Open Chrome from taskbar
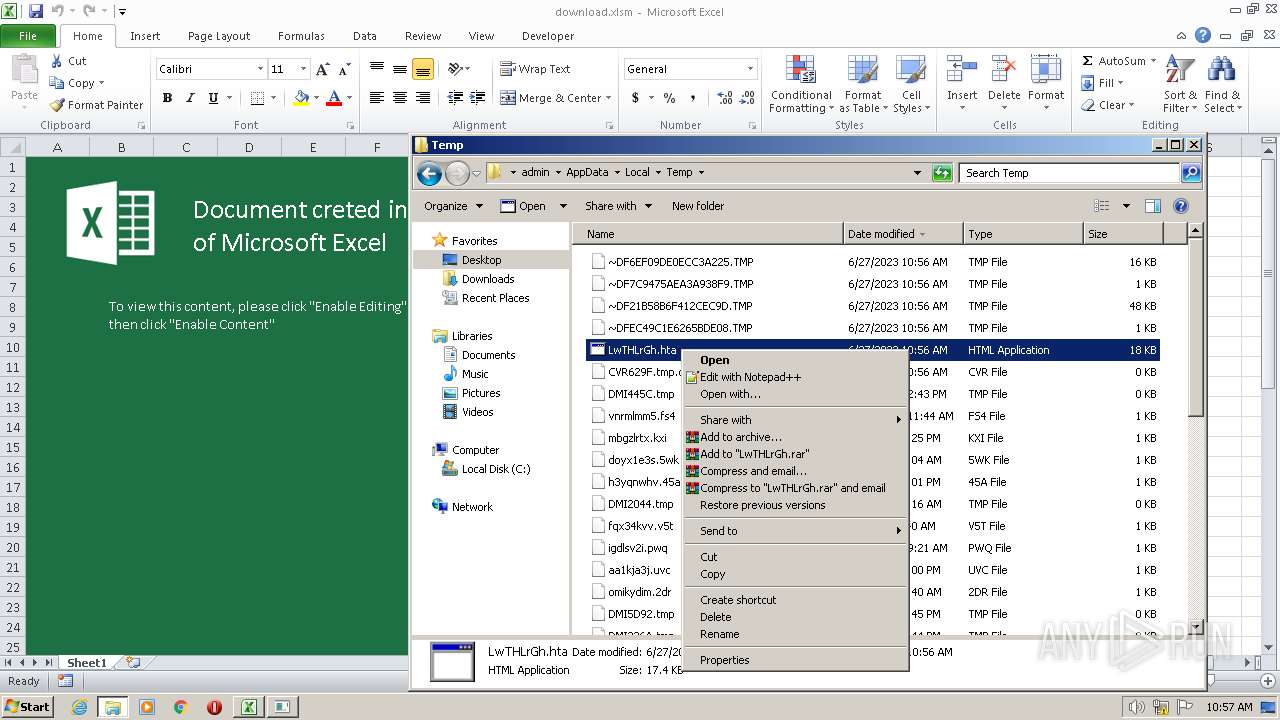The width and height of the screenshot is (1280, 720). pyautogui.click(x=181, y=707)
